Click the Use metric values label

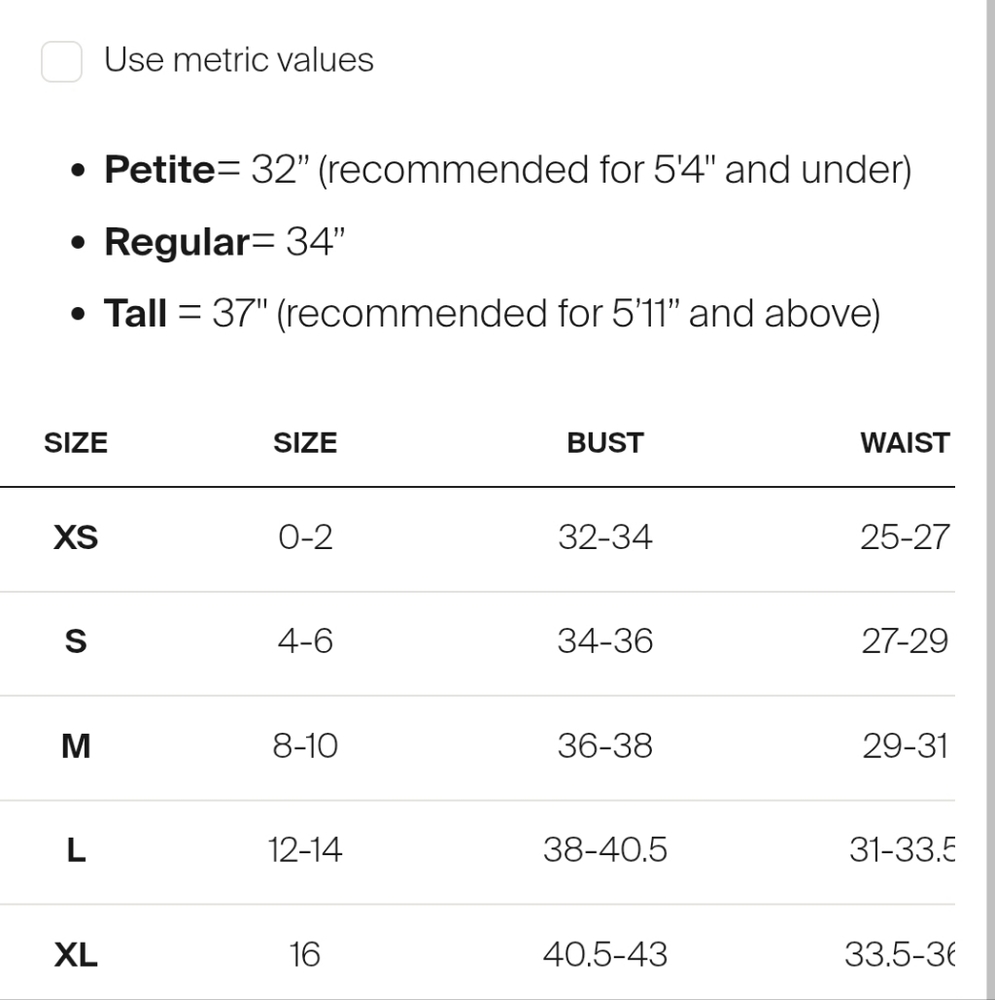pos(239,61)
